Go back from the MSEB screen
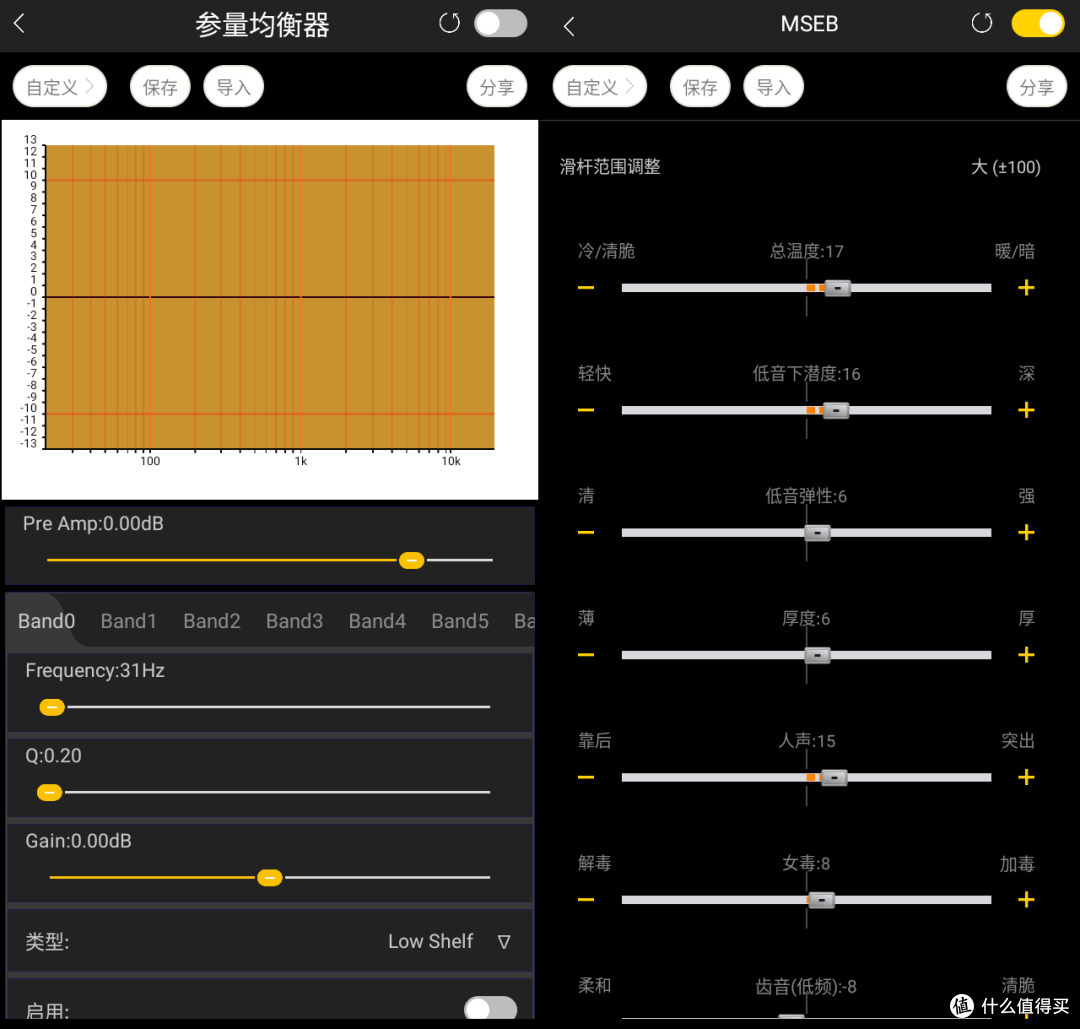The width and height of the screenshot is (1080, 1029). pyautogui.click(x=568, y=26)
